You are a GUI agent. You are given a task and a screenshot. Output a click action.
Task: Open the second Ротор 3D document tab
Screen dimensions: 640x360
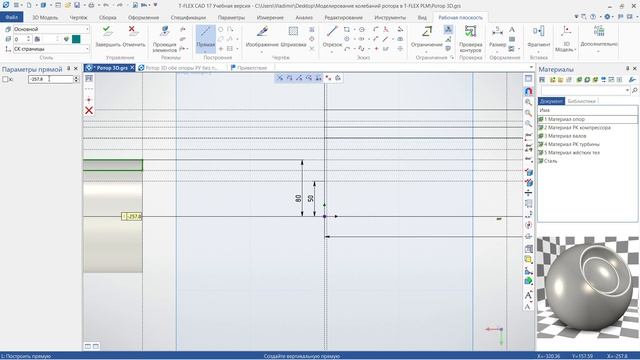(181, 68)
